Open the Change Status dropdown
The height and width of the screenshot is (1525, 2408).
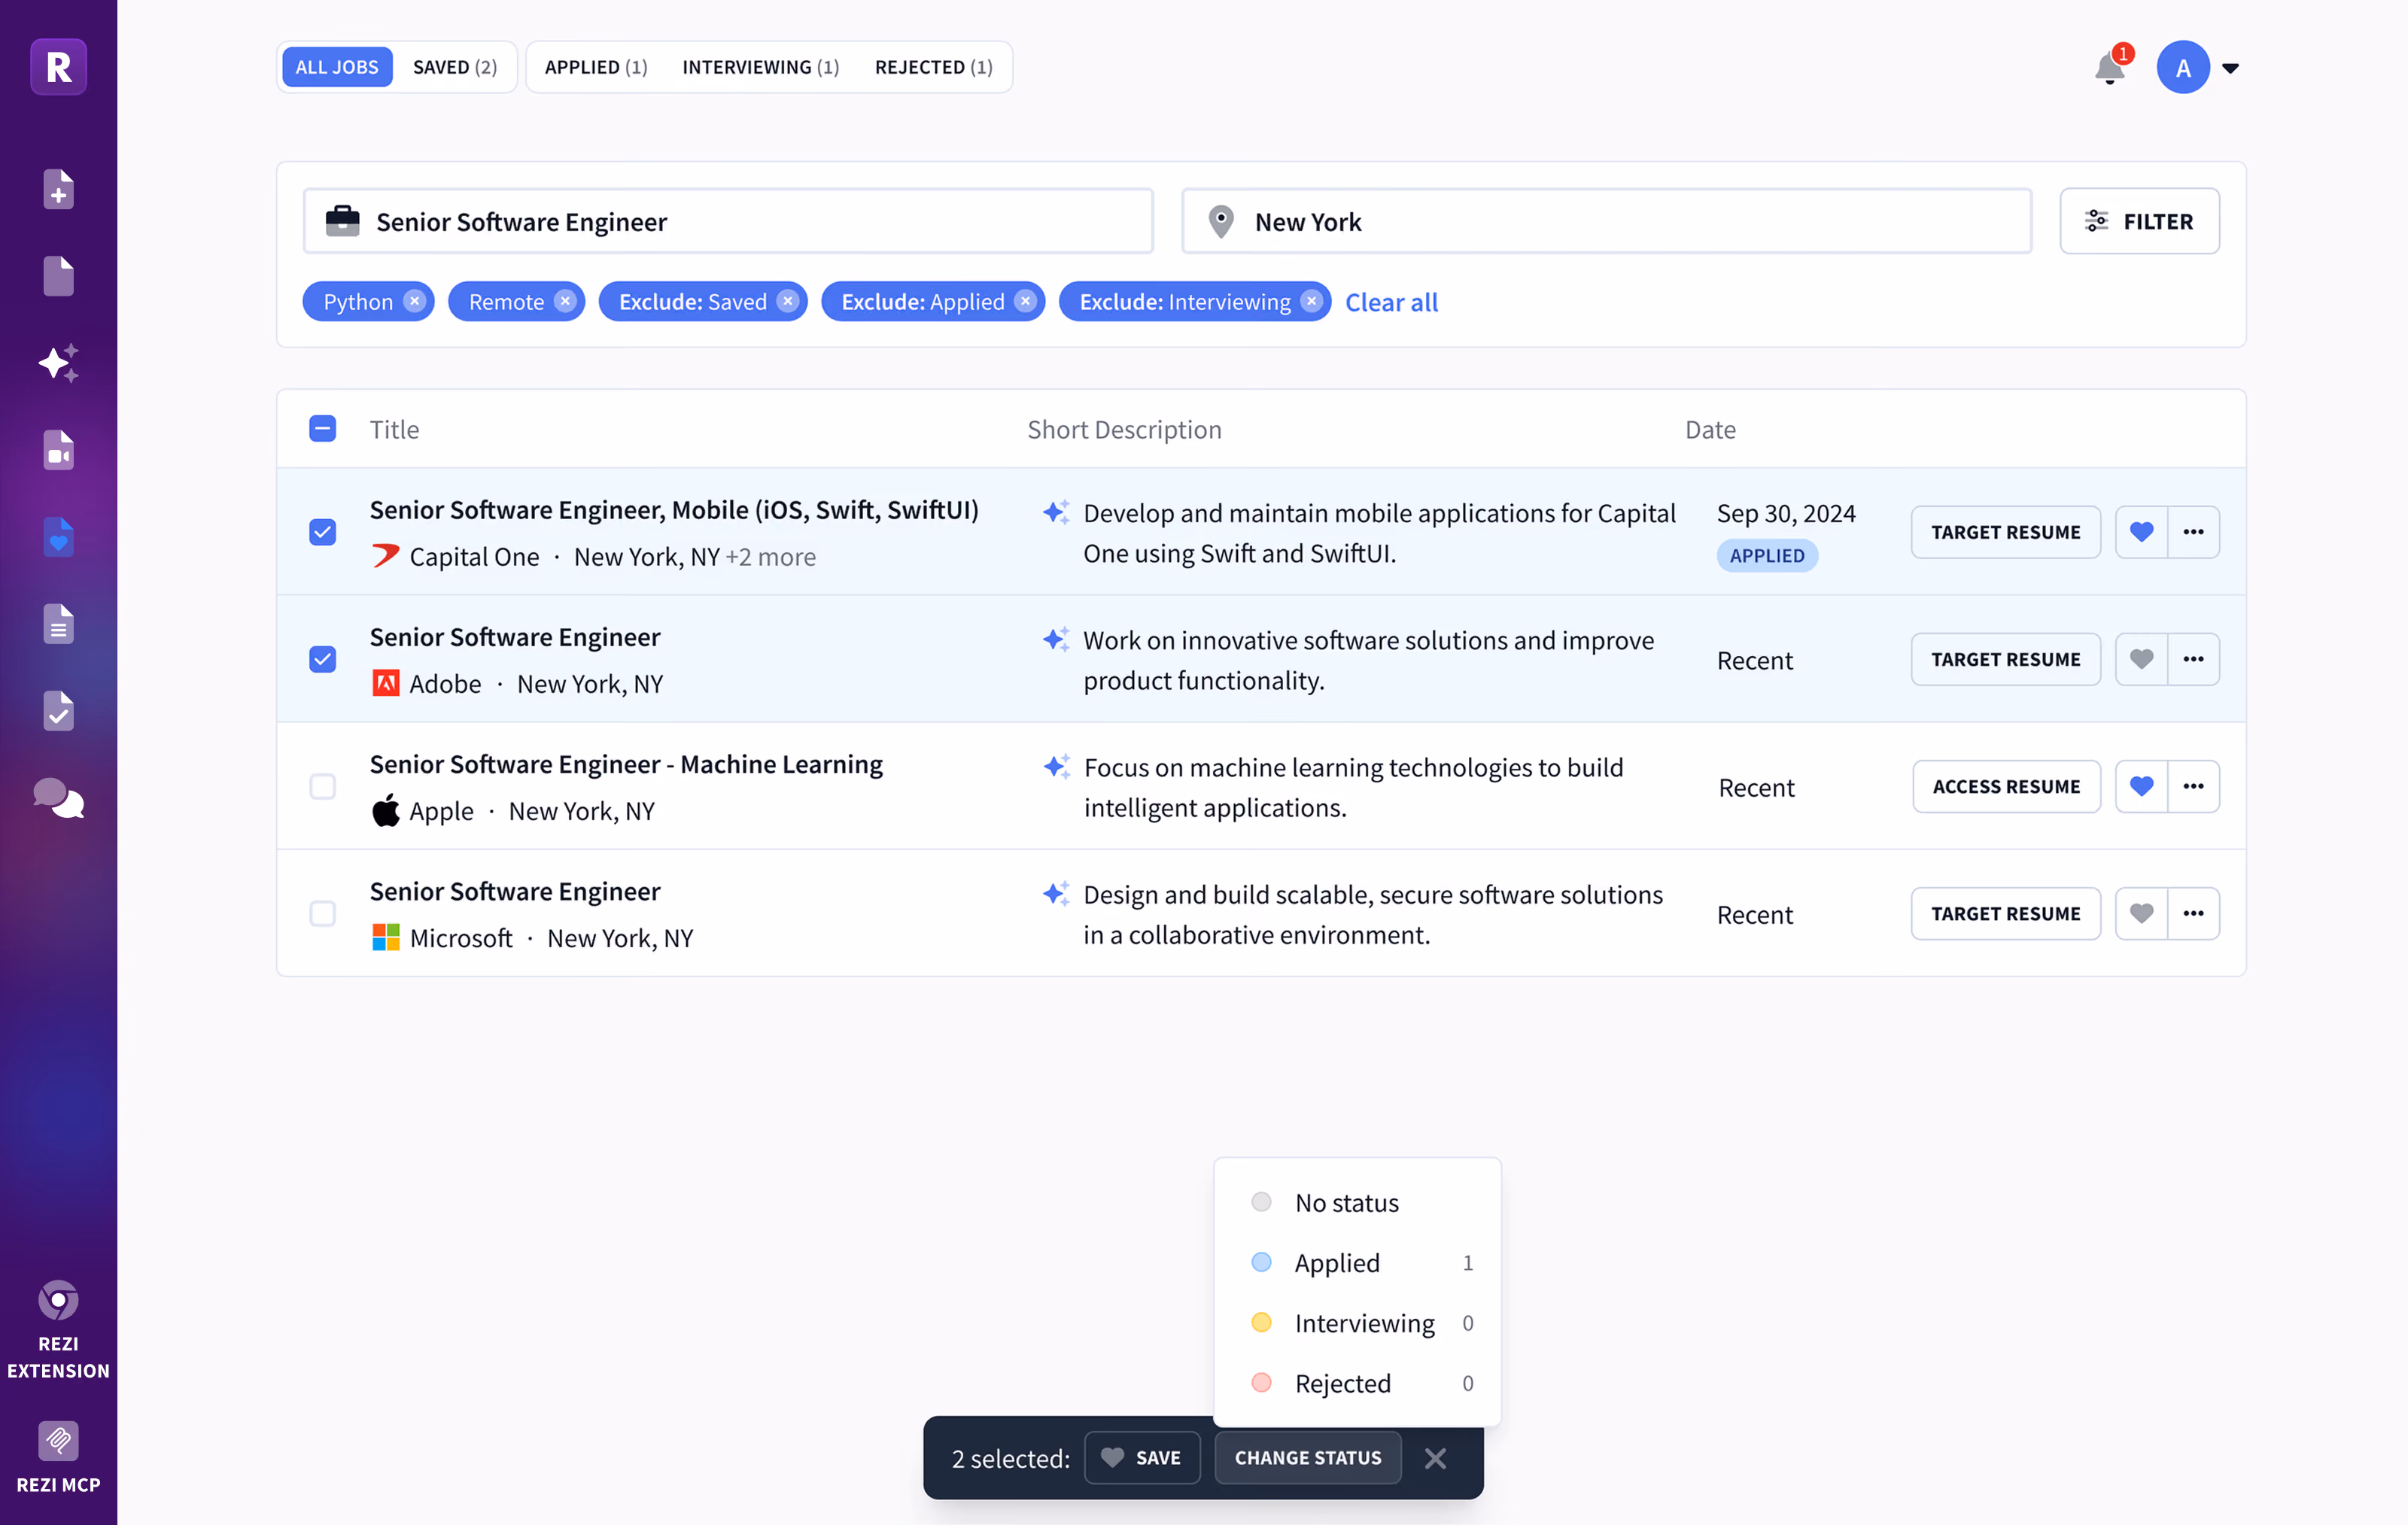coord(1307,1458)
